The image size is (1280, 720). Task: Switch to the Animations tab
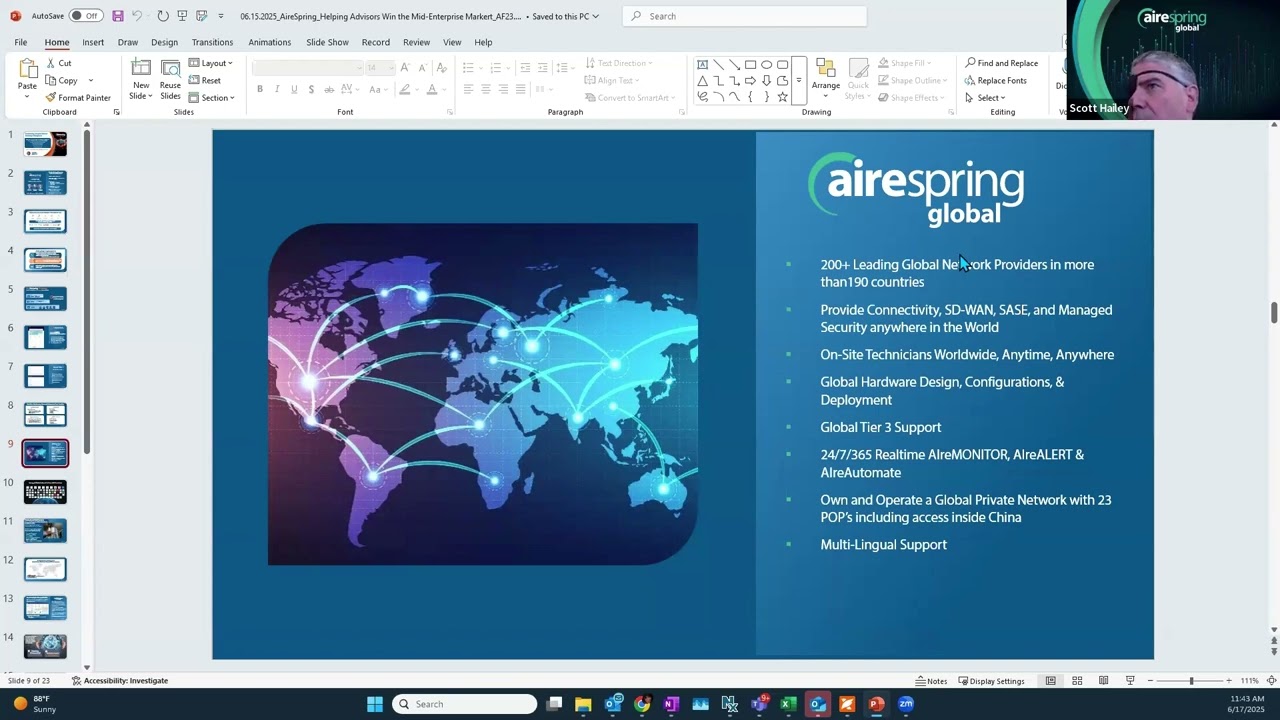pyautogui.click(x=270, y=42)
